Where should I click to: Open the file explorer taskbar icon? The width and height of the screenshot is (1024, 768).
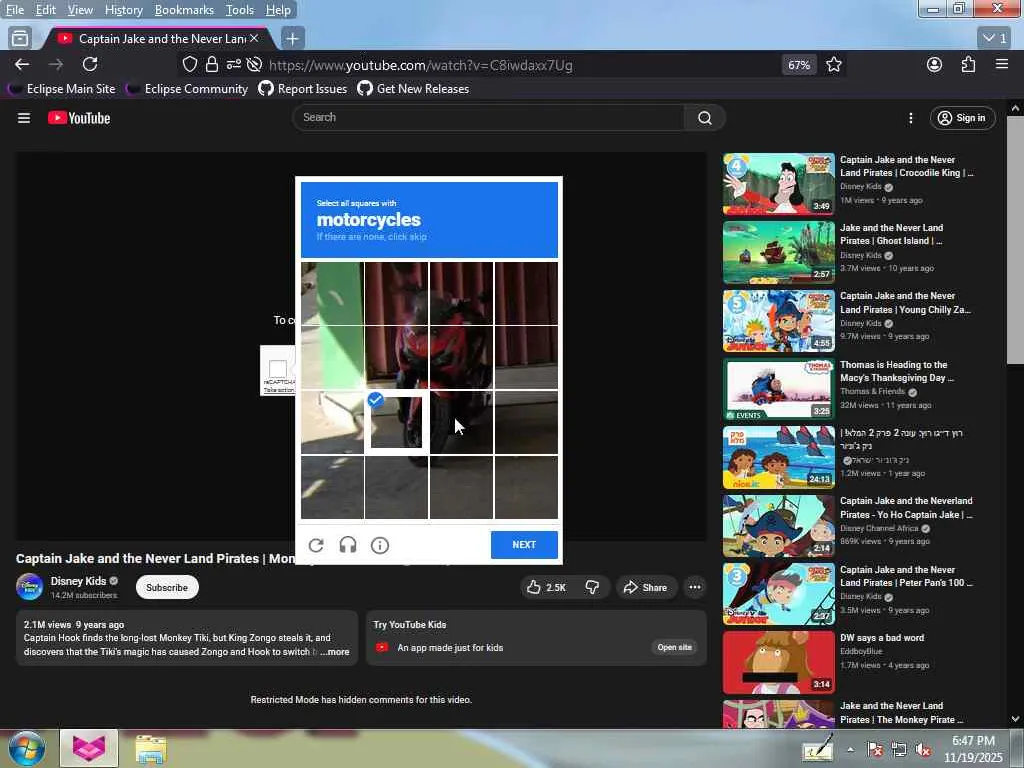point(151,748)
